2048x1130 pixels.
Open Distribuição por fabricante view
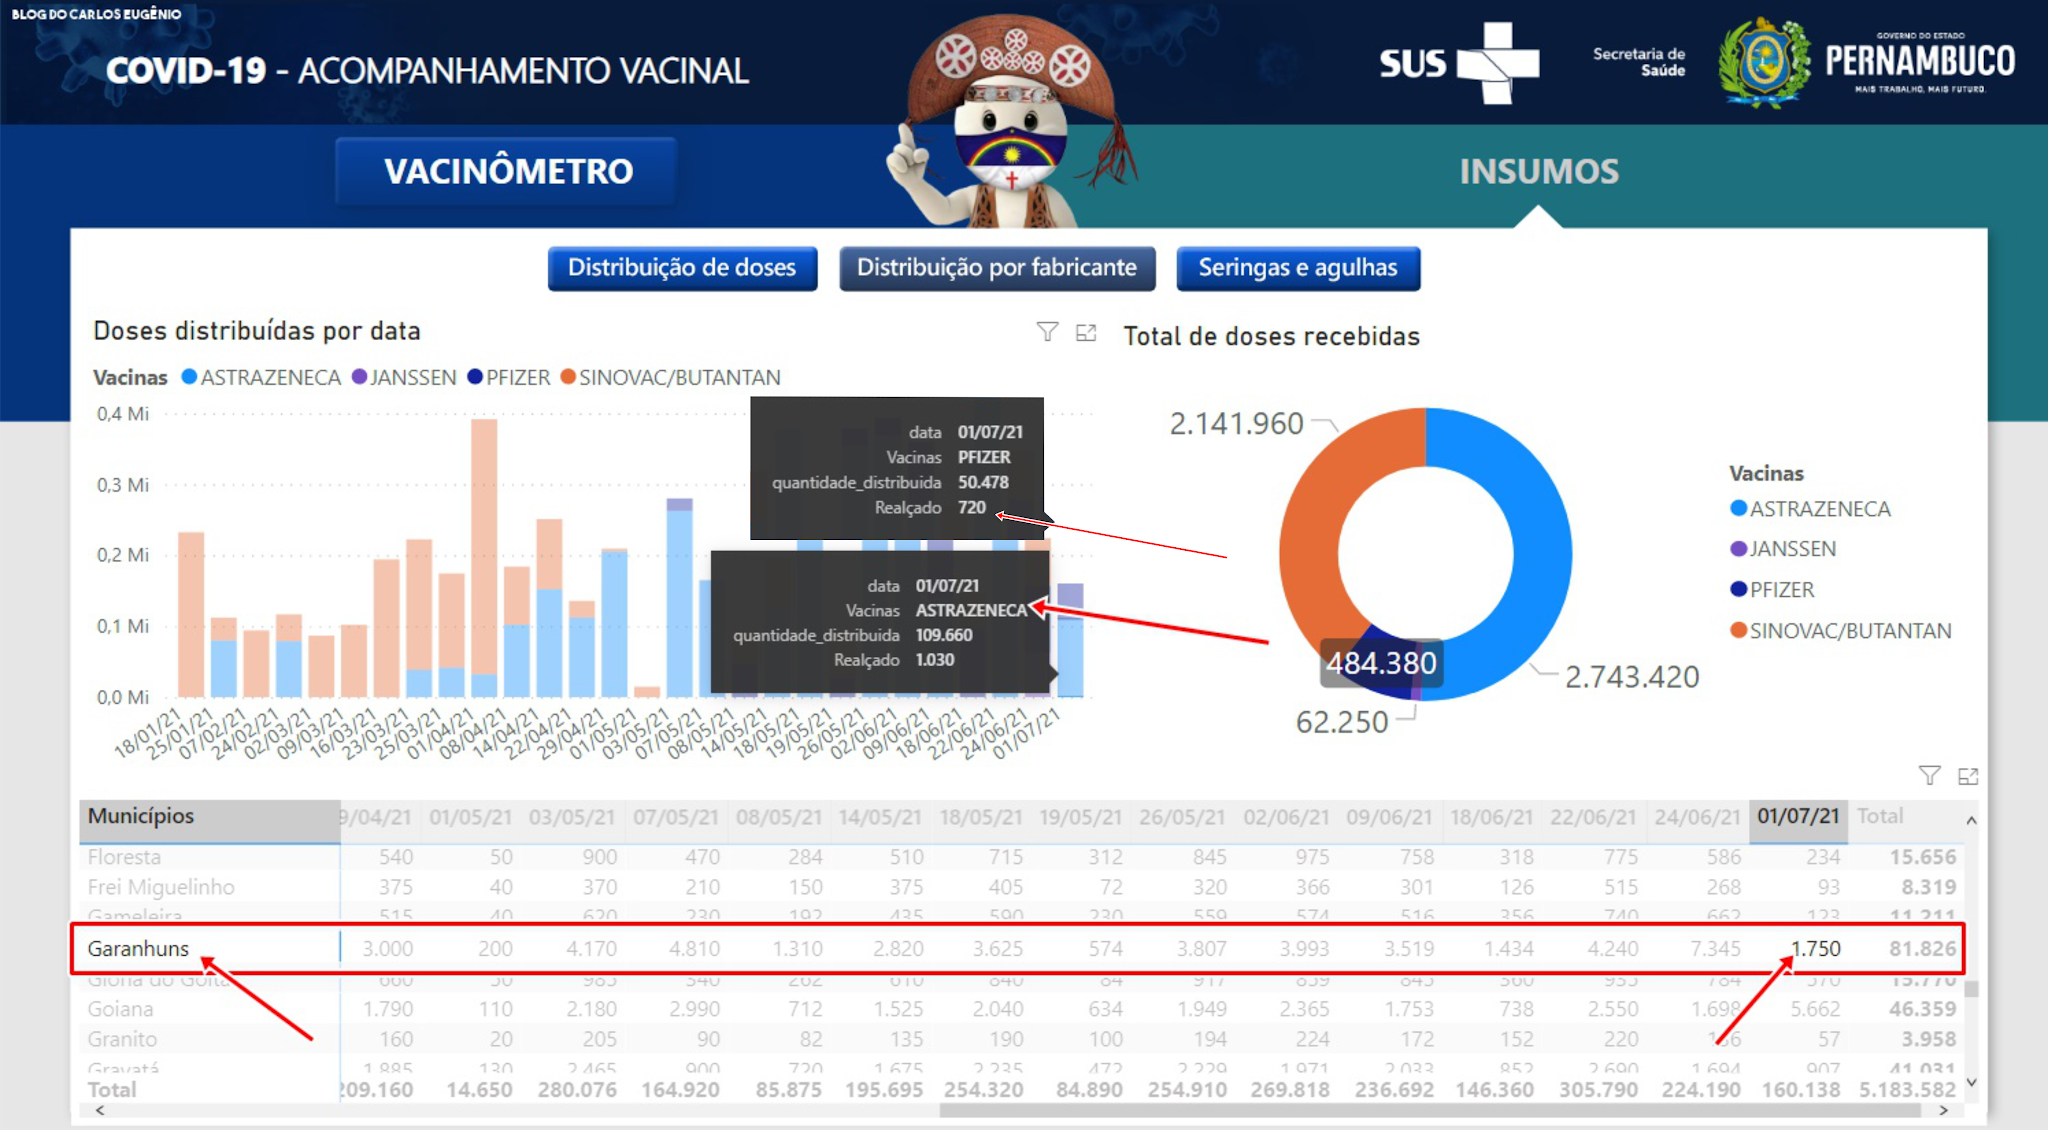996,268
